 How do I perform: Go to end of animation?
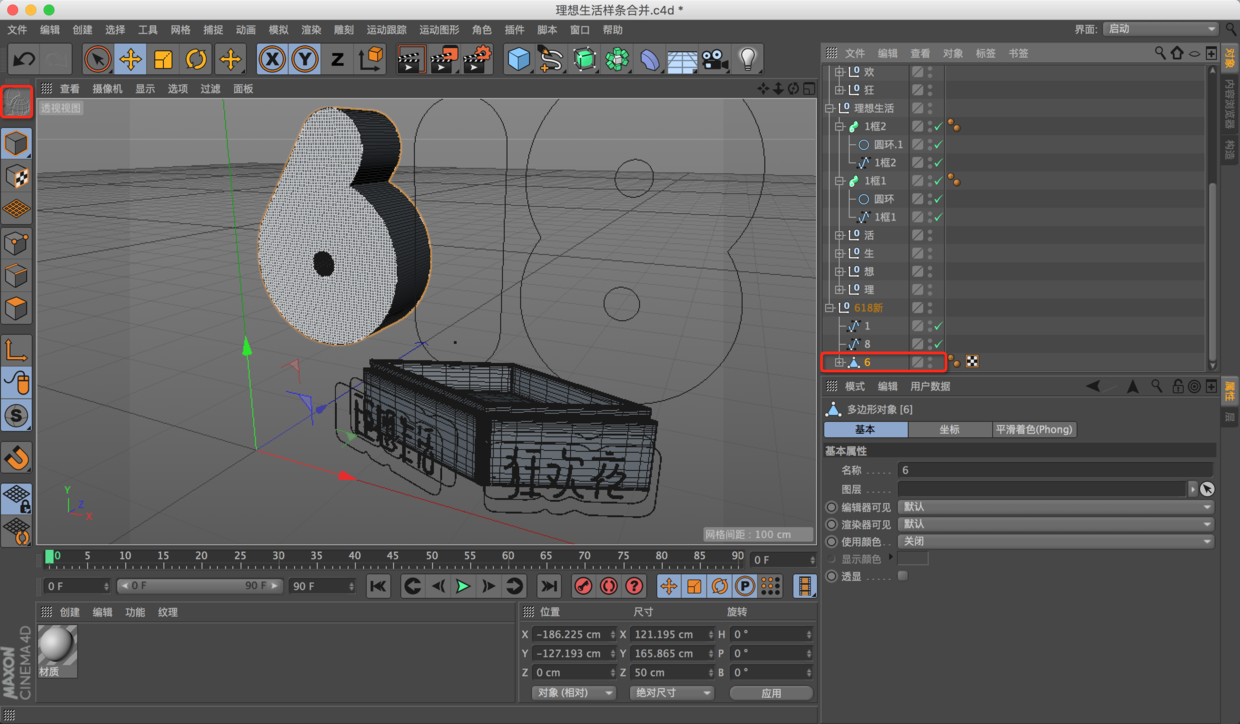pyautogui.click(x=549, y=586)
